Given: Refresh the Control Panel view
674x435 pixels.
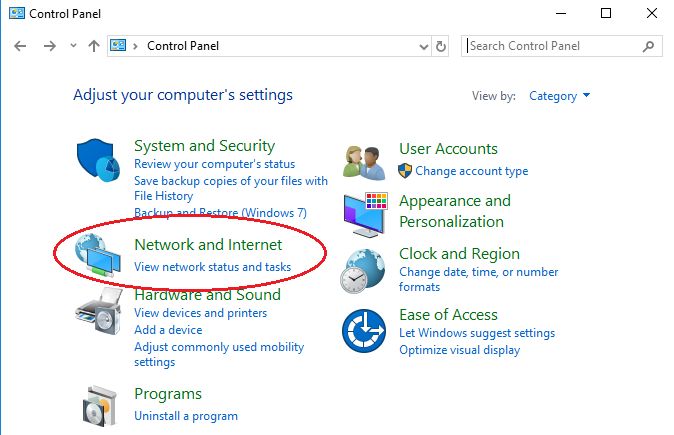Looking at the screenshot, I should tap(441, 46).
